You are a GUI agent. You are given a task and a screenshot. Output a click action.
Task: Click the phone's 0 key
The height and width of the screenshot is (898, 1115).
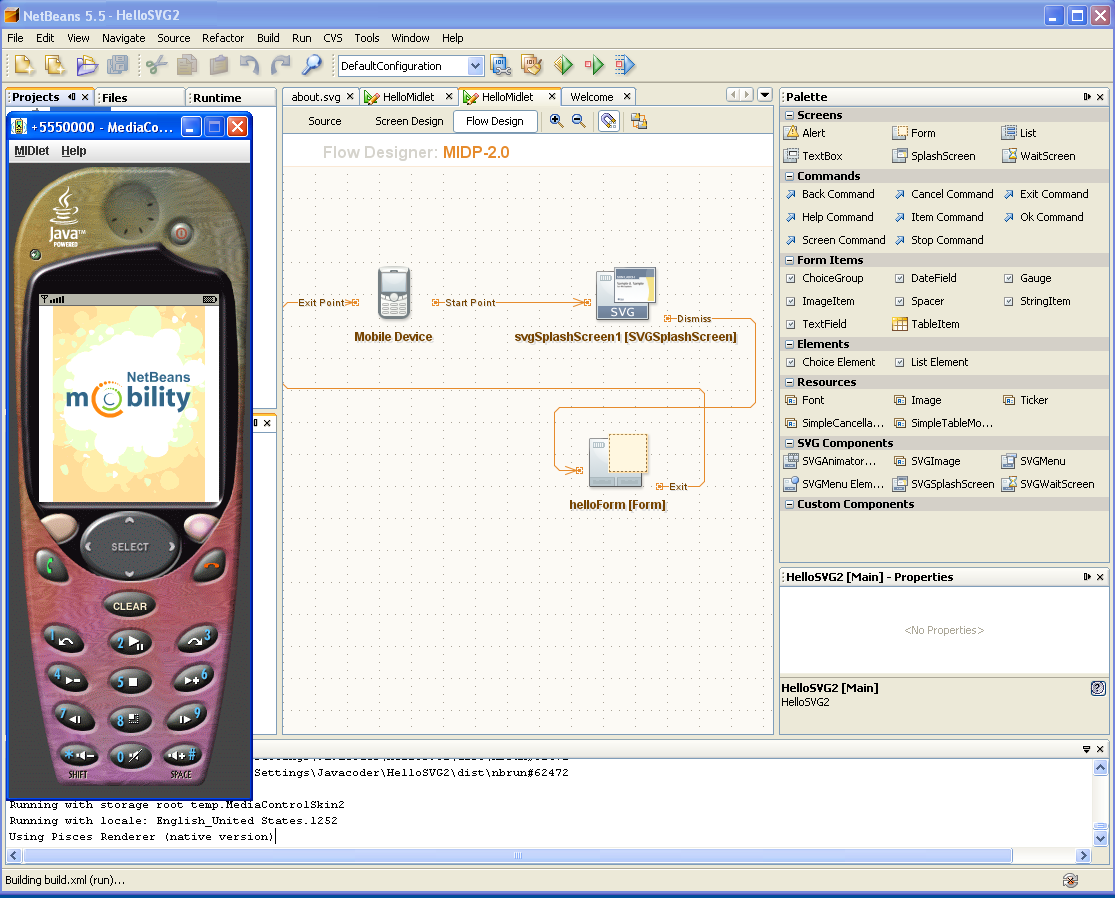click(129, 757)
